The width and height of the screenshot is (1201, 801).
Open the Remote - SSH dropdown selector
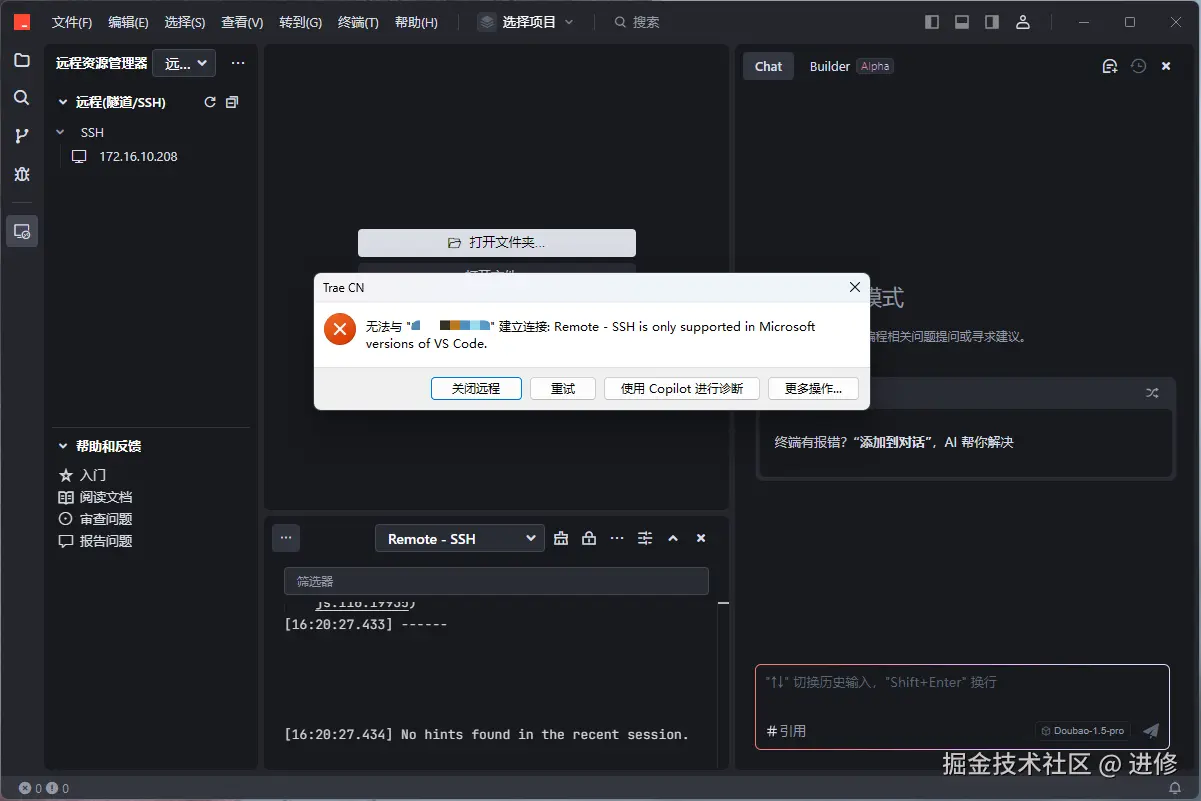pos(459,537)
